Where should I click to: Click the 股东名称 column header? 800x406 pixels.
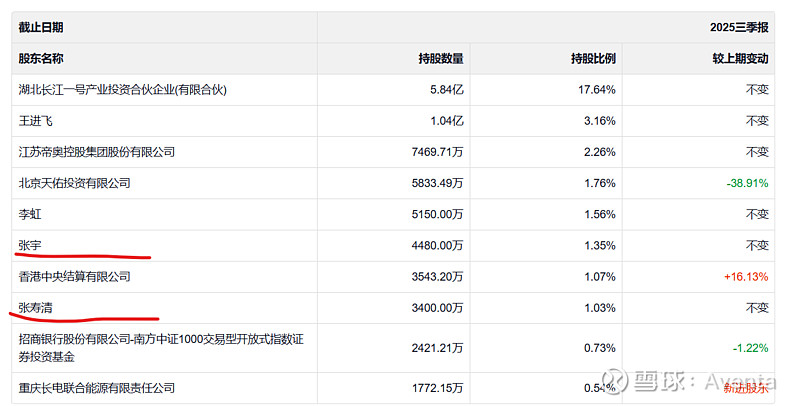41,59
